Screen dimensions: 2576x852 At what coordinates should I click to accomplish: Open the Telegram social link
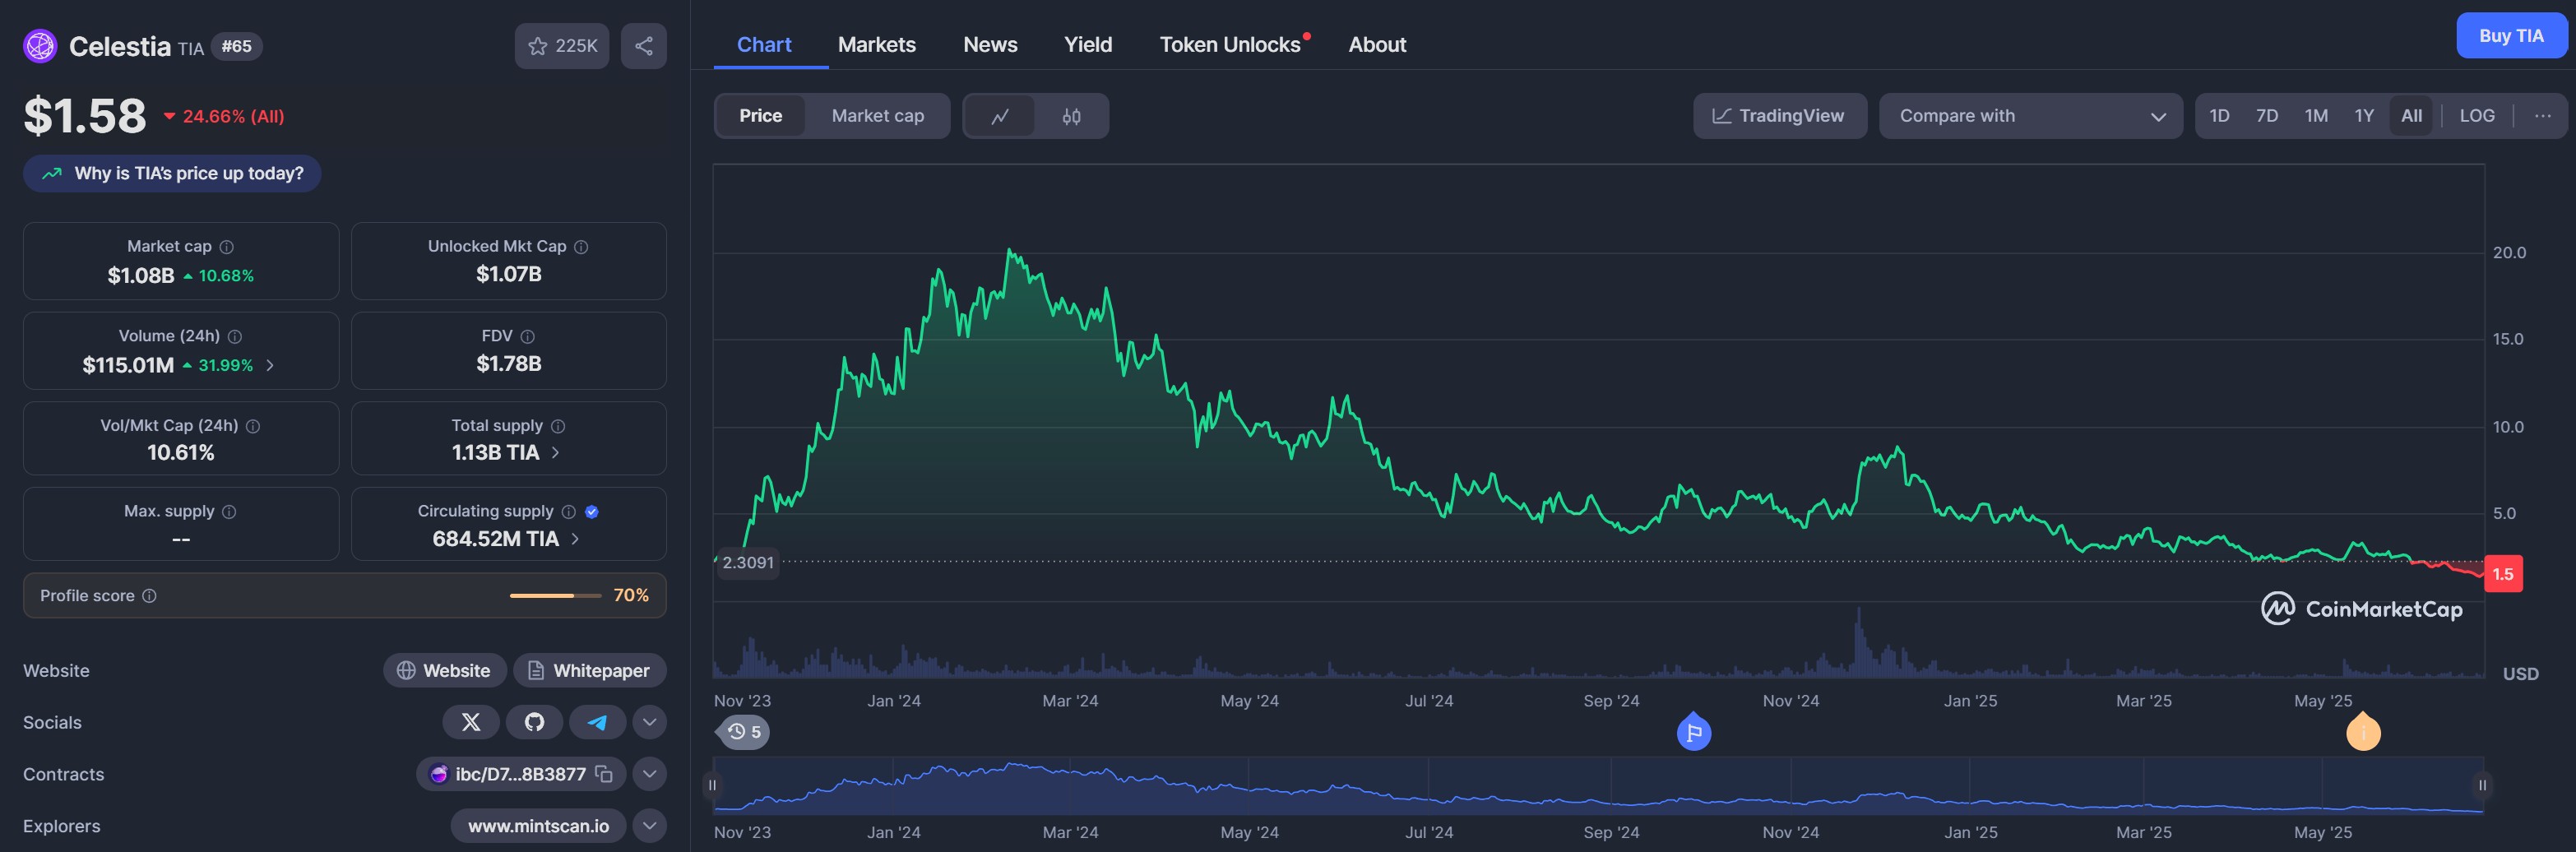coord(597,722)
